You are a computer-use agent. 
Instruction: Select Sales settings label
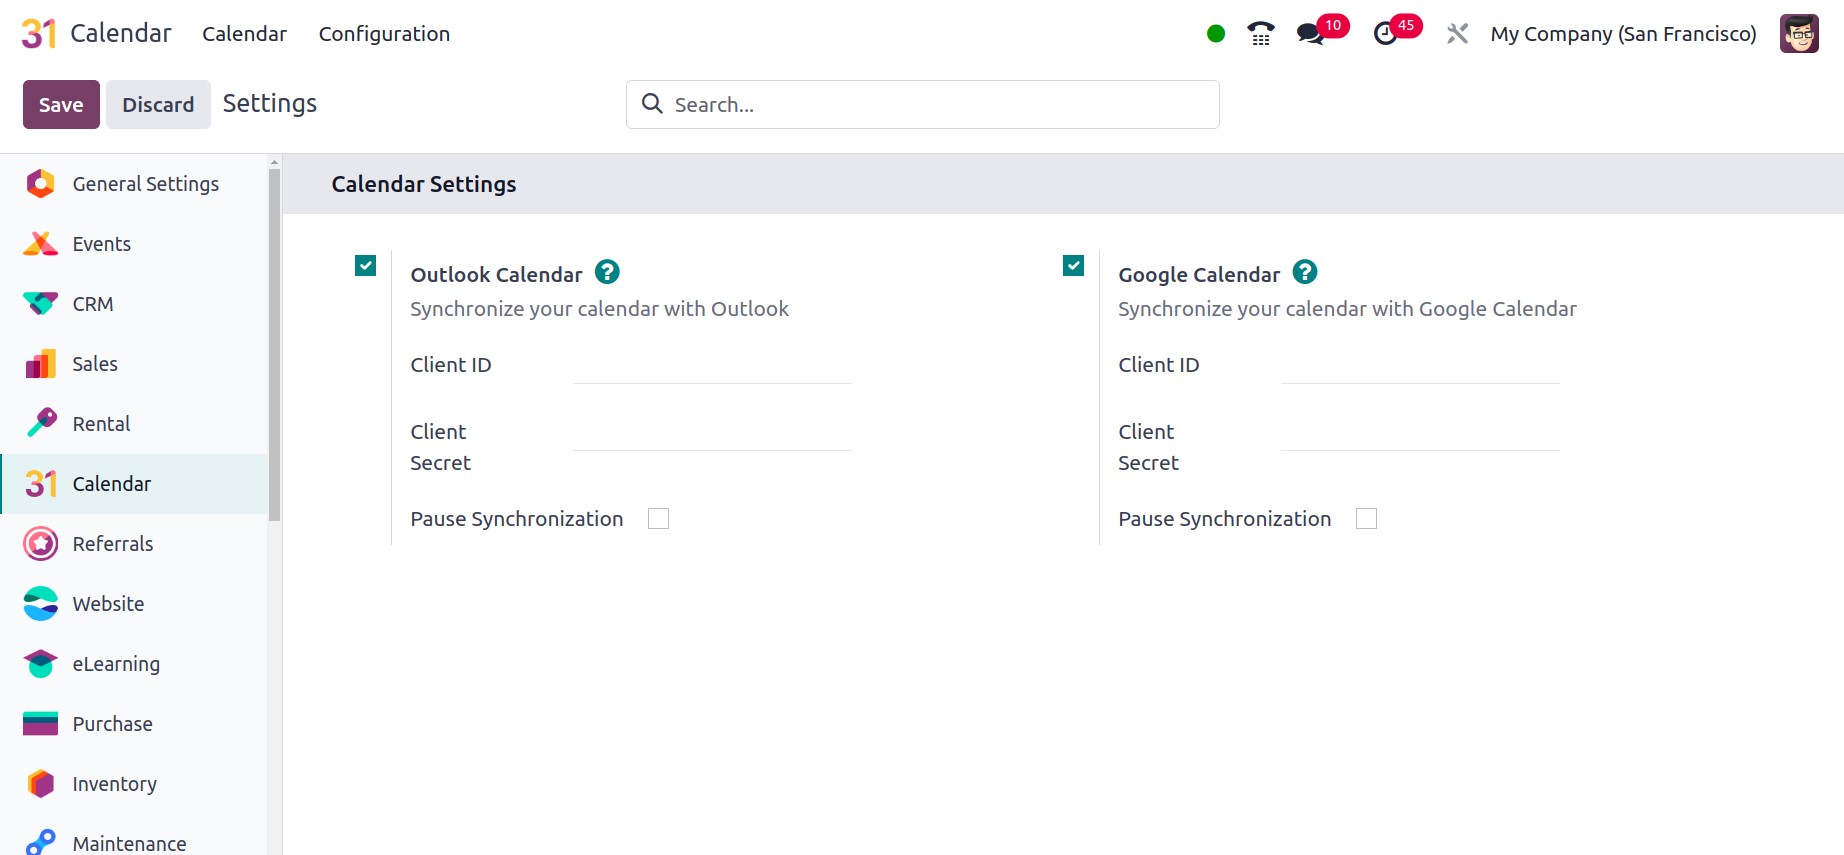[x=95, y=364]
